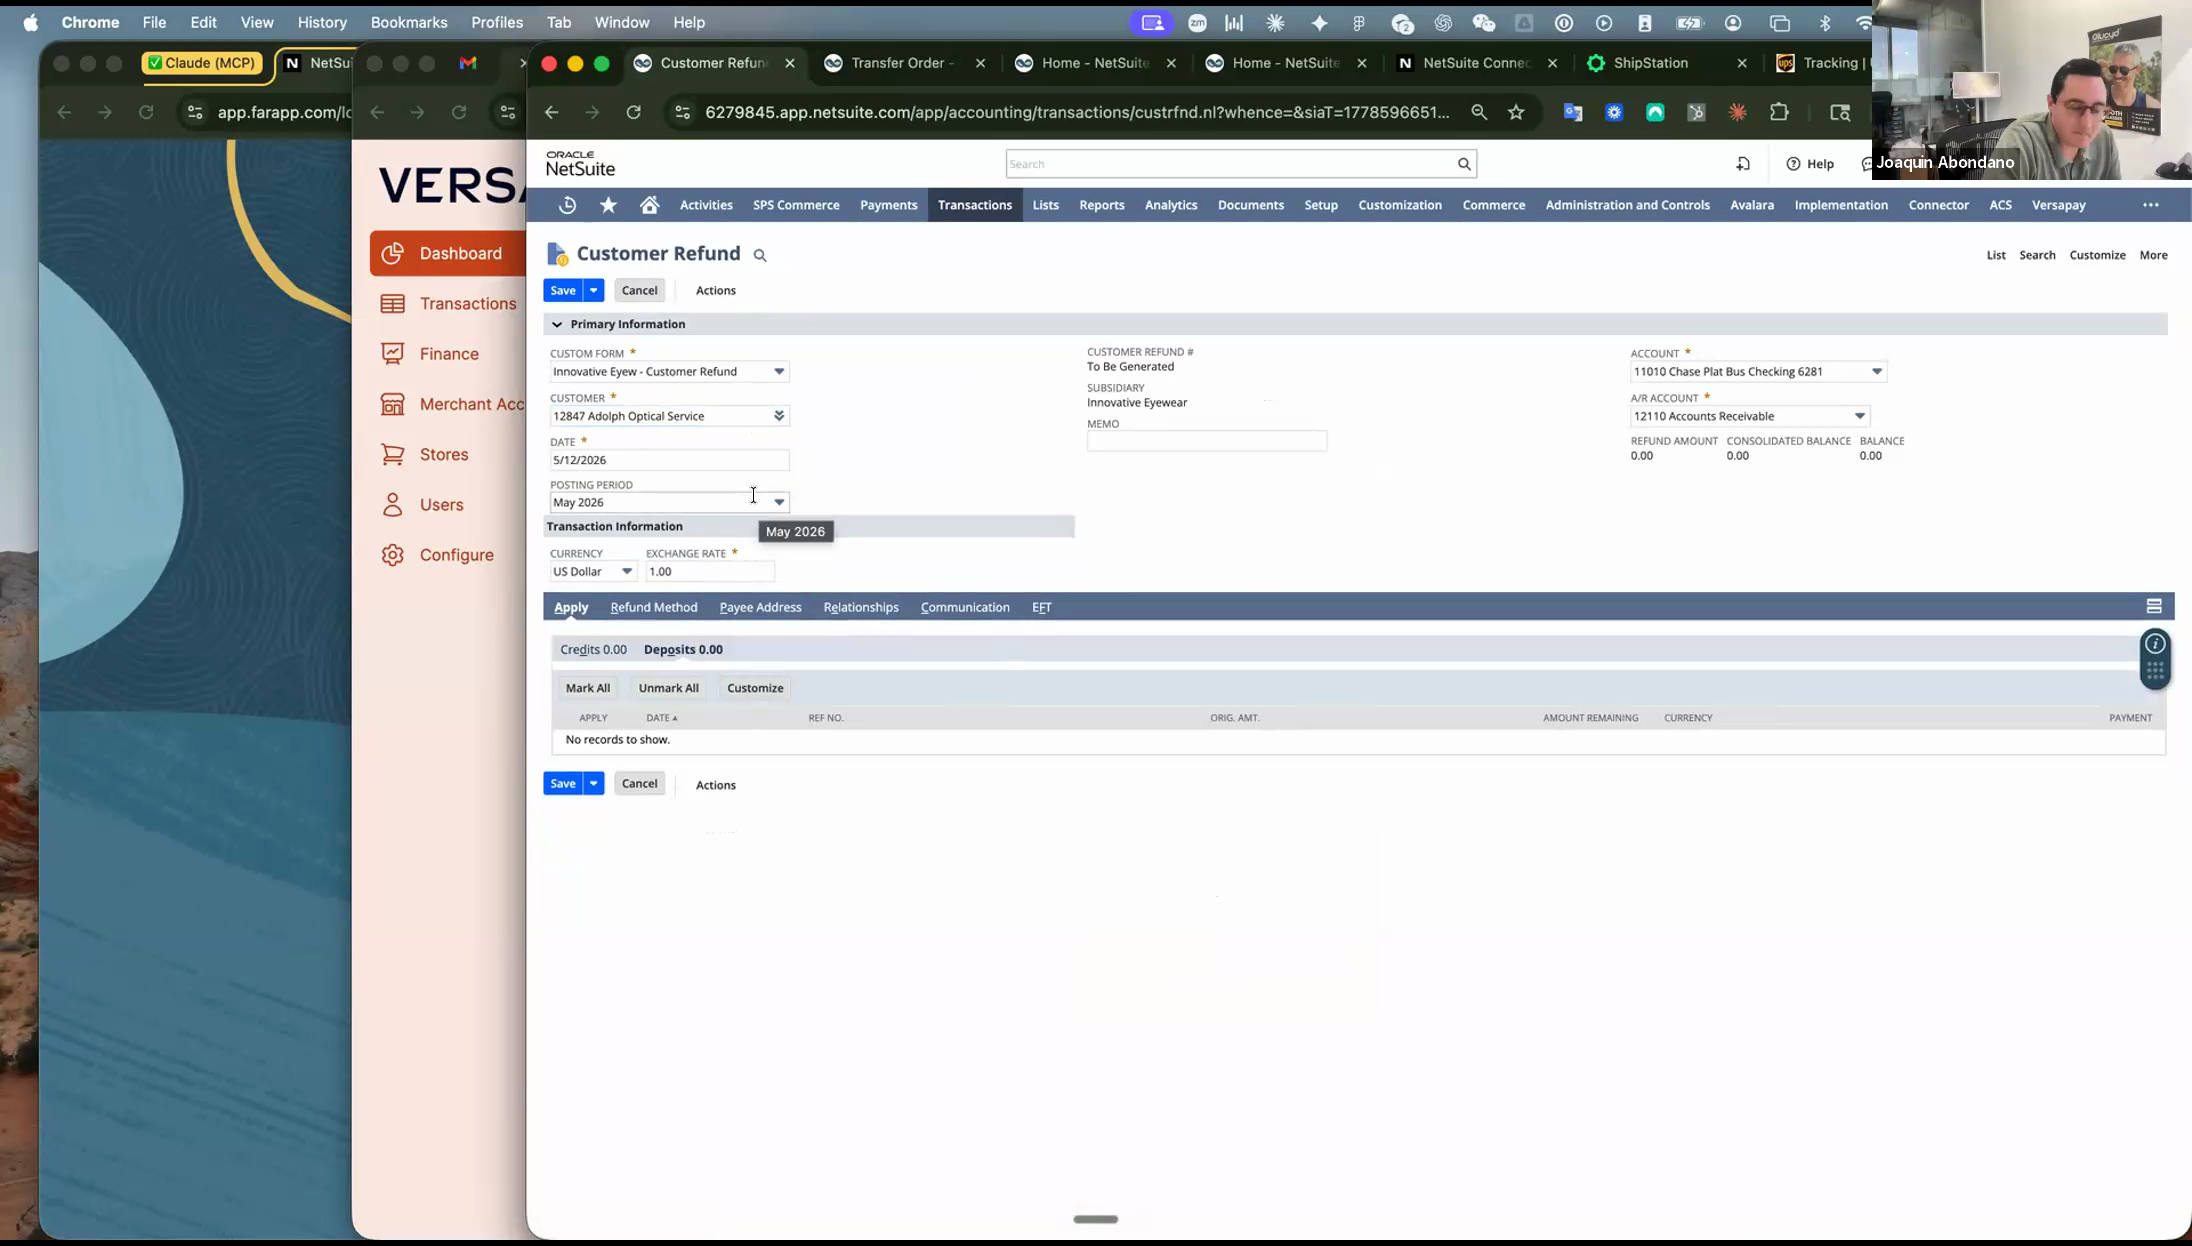Click Mark All button

587,688
